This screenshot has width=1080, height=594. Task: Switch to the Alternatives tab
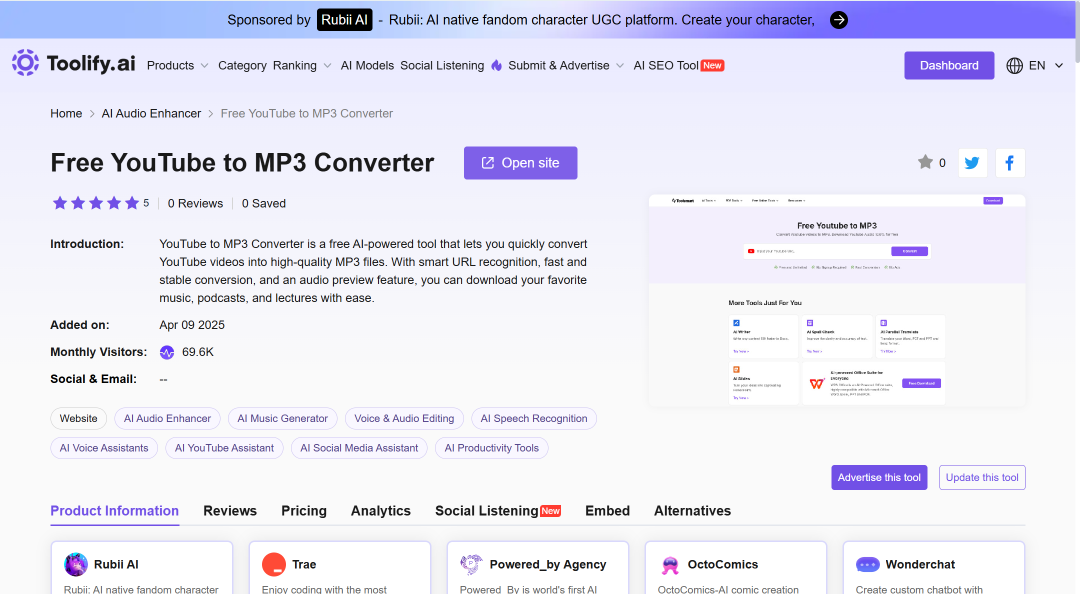click(692, 511)
